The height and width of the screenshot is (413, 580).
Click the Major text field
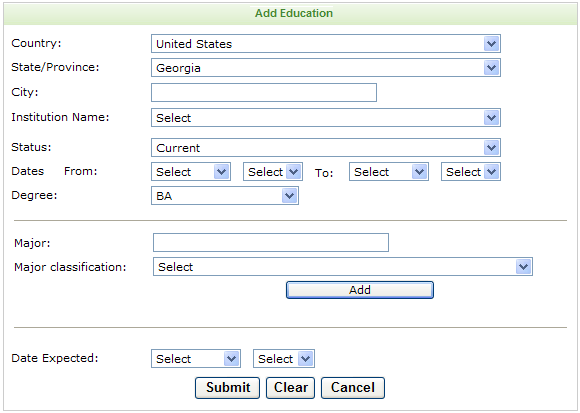pos(271,243)
